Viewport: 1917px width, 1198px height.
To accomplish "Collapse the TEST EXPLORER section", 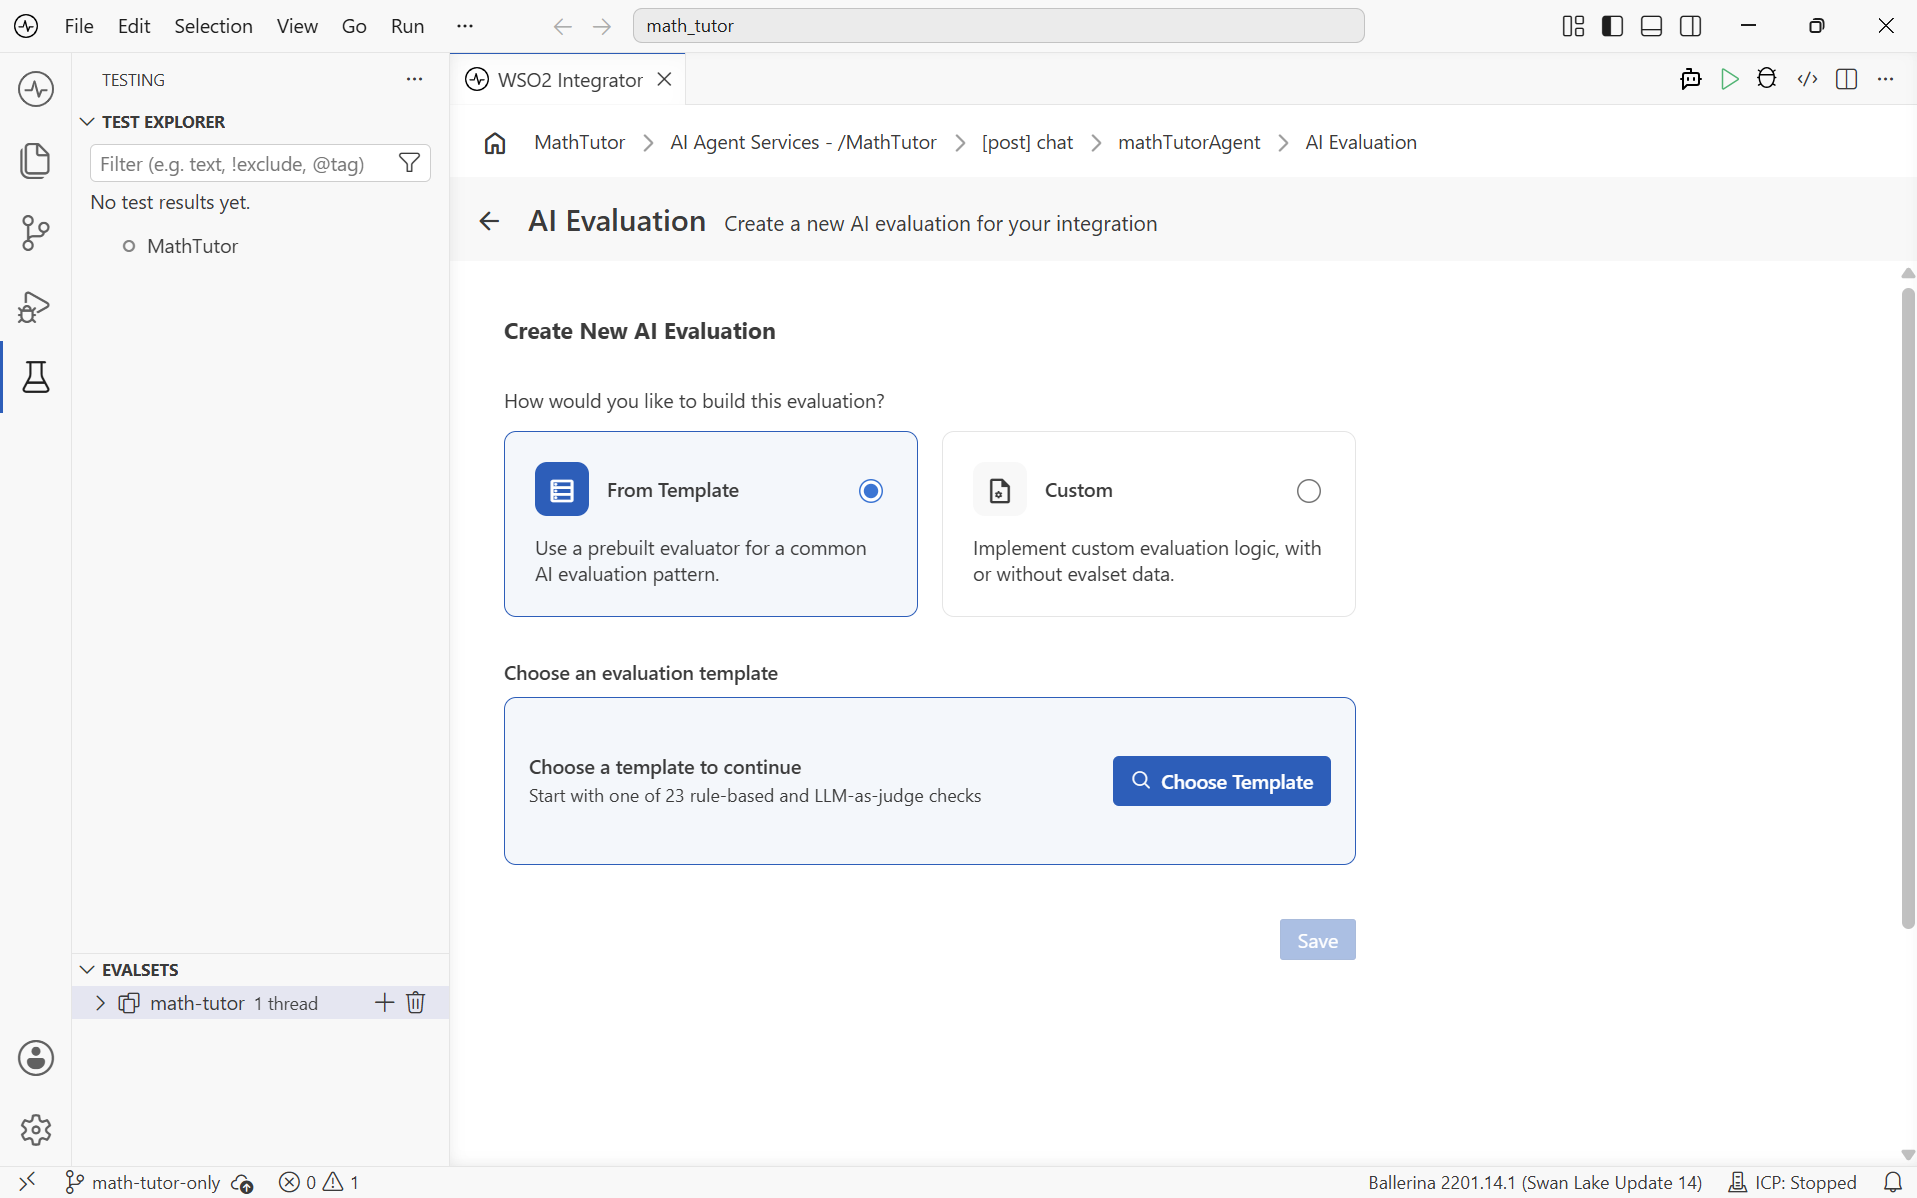I will (88, 122).
